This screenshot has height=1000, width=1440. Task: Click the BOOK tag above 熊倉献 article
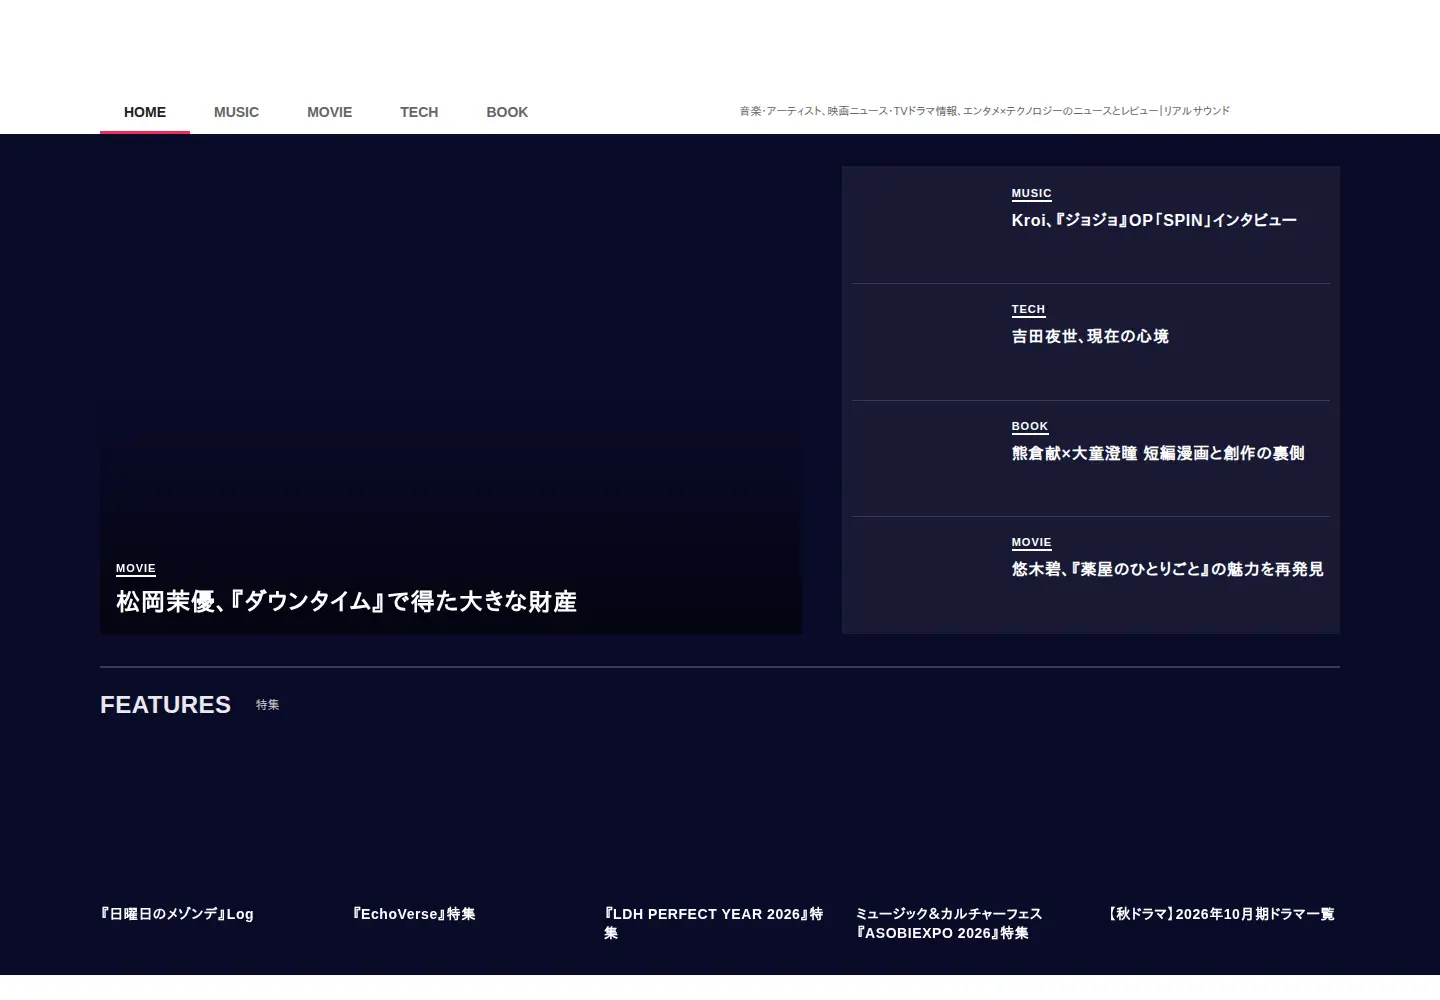click(1030, 427)
